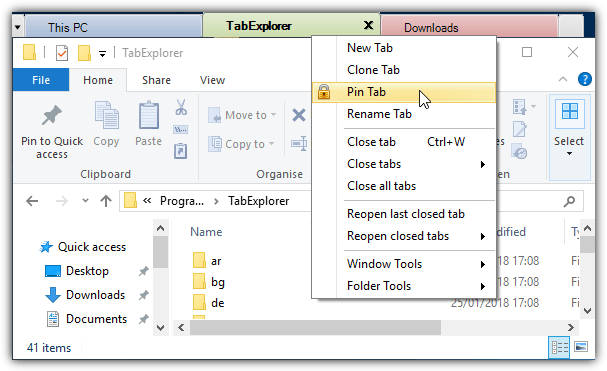Viewport: 607px width, 371px height.
Task: Open Customize Quick Access Toolbar dropdown
Action: click(x=103, y=54)
